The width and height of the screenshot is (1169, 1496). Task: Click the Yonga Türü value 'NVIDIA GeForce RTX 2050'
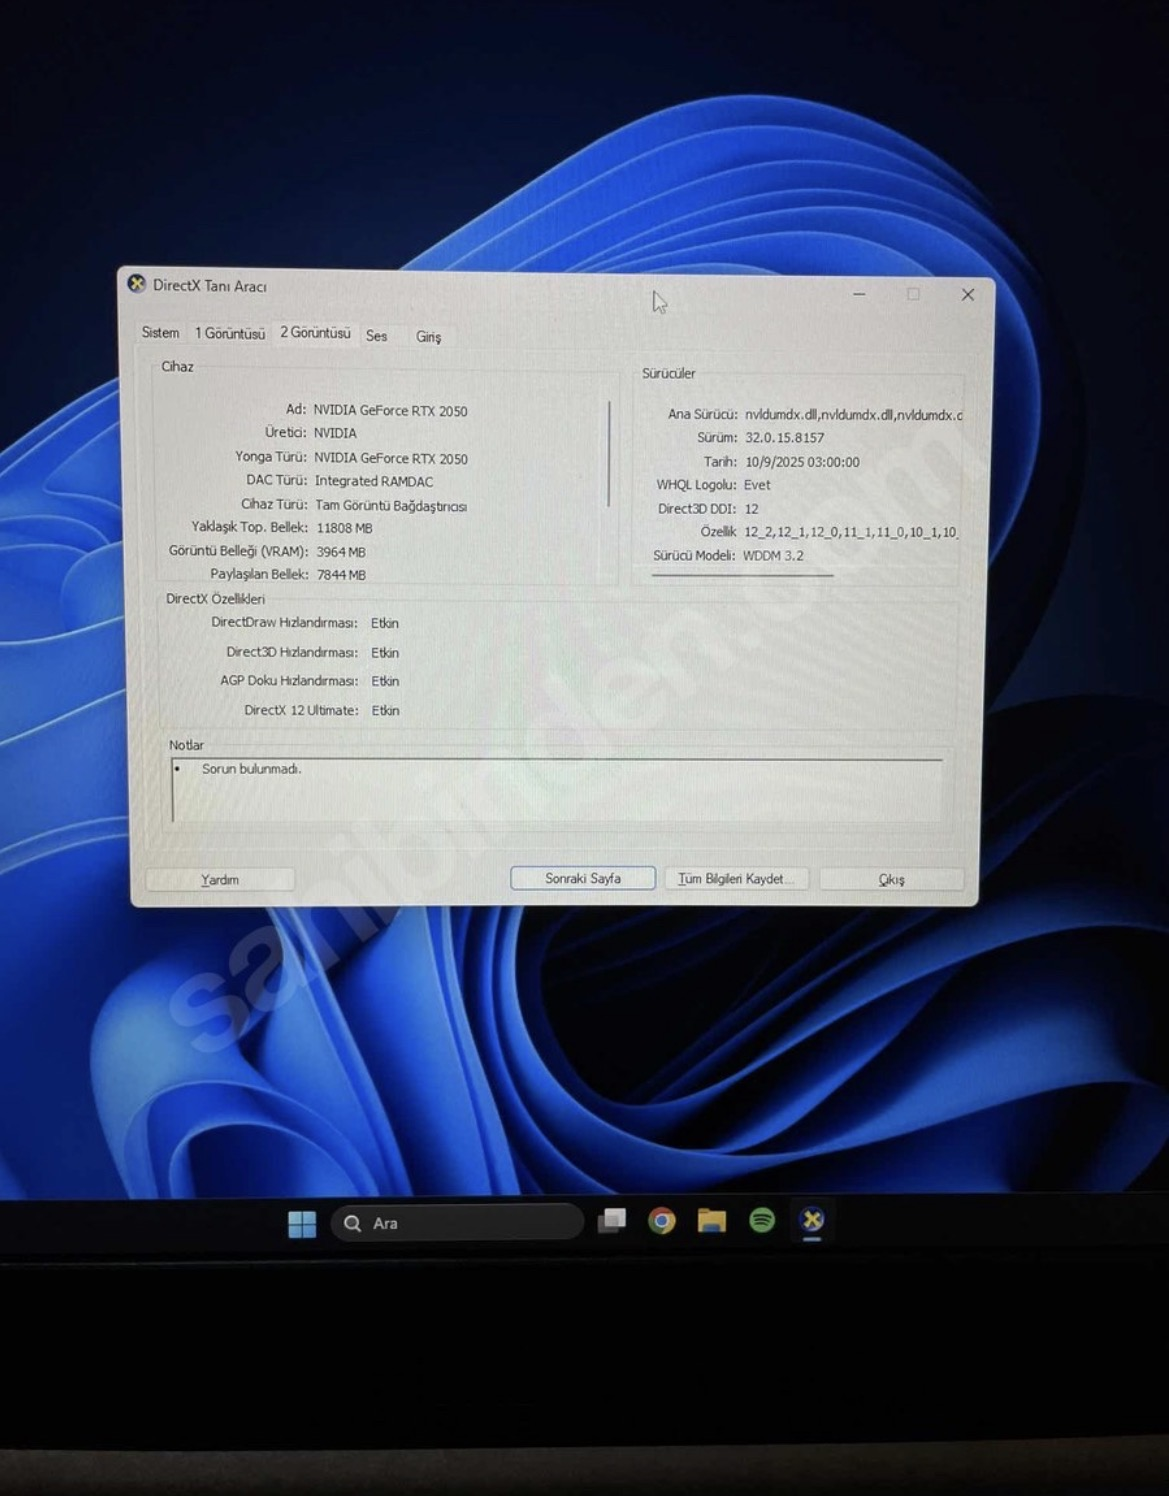click(x=391, y=458)
